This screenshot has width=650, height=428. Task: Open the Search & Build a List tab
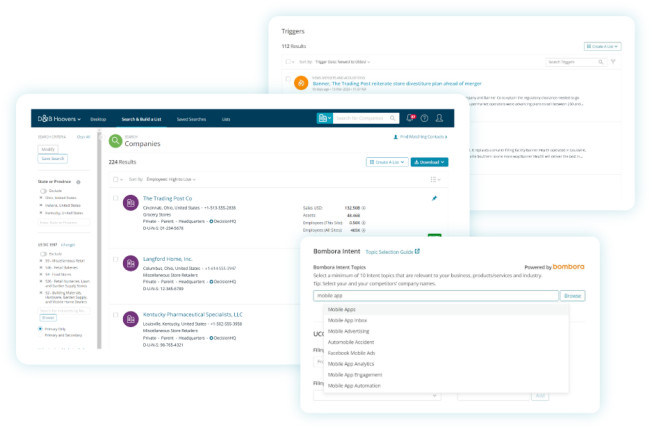tap(141, 119)
